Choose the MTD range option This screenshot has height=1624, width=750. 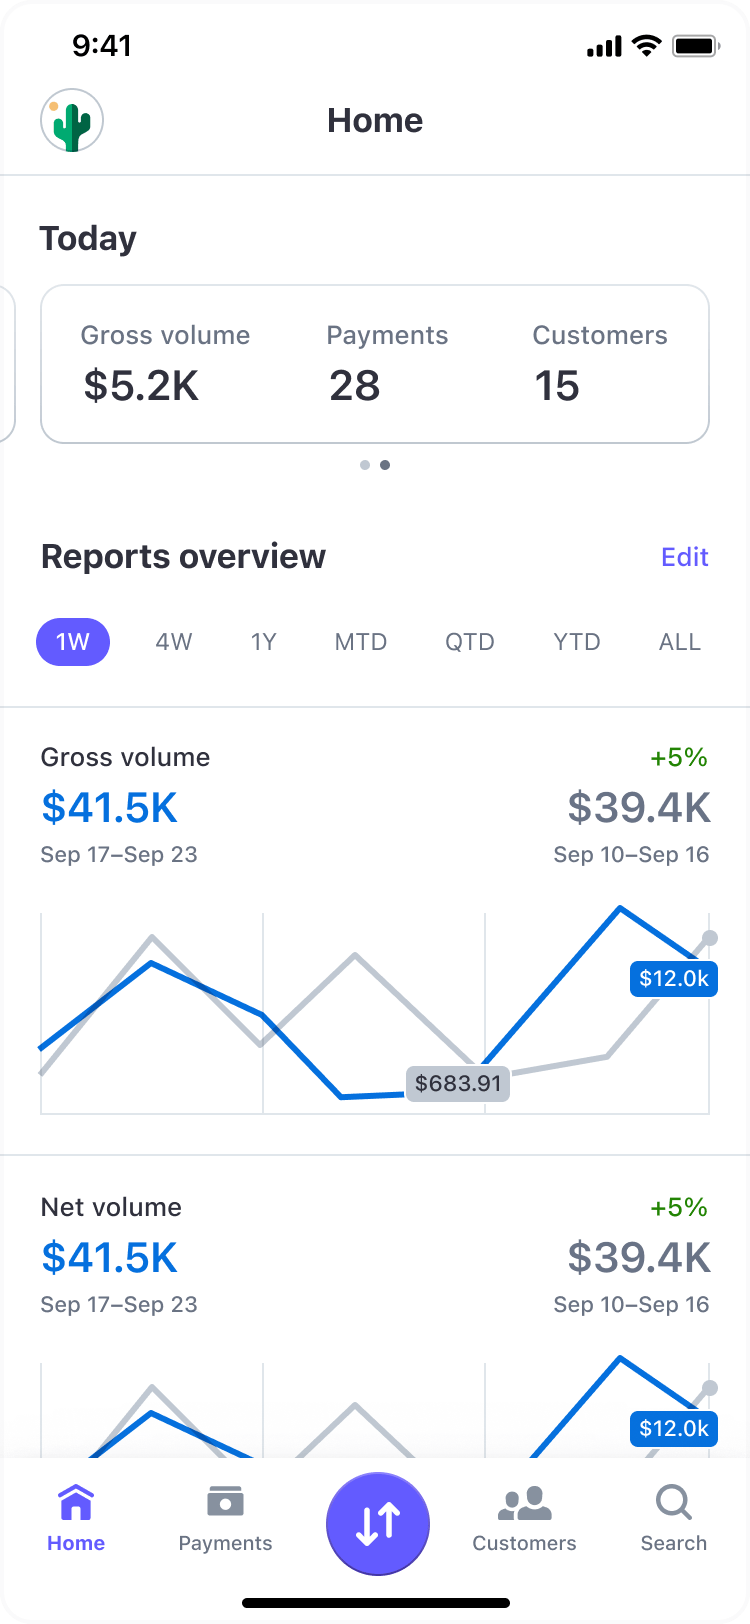point(361,642)
